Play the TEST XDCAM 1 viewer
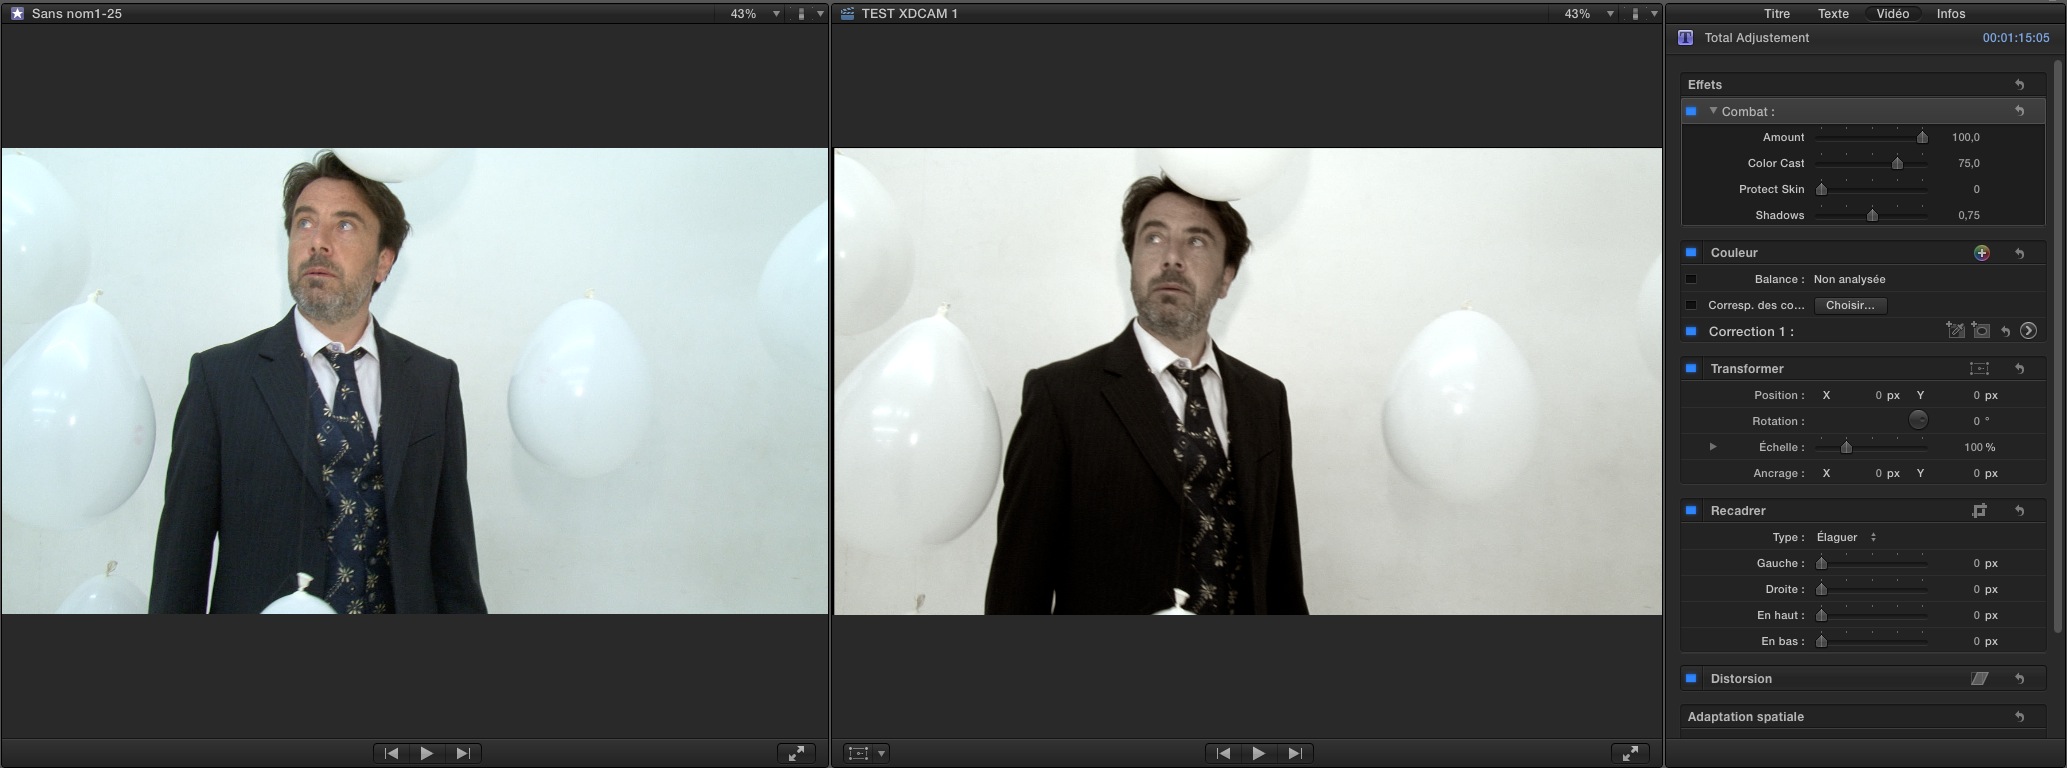The width and height of the screenshot is (2067, 768). coord(1259,753)
